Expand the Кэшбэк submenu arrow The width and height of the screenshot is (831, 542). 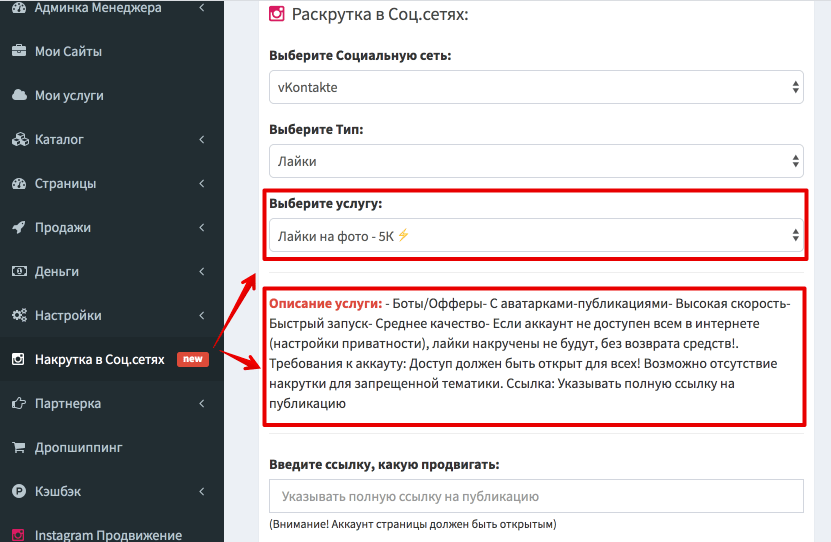(x=202, y=491)
